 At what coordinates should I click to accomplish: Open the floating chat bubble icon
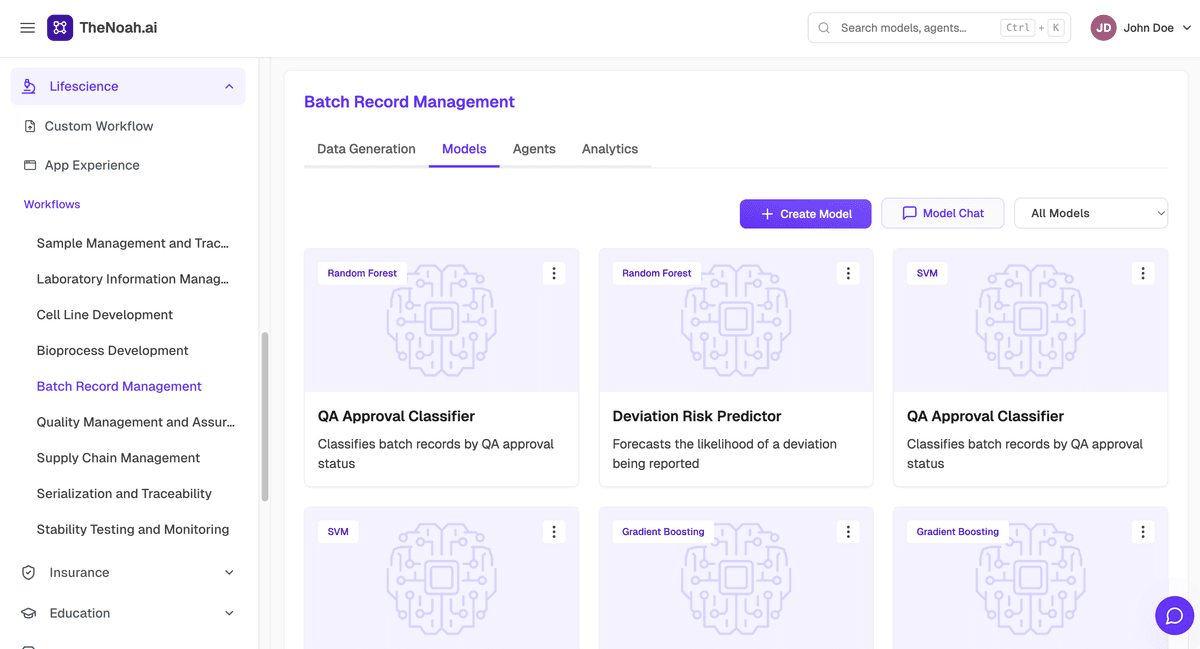point(1174,615)
